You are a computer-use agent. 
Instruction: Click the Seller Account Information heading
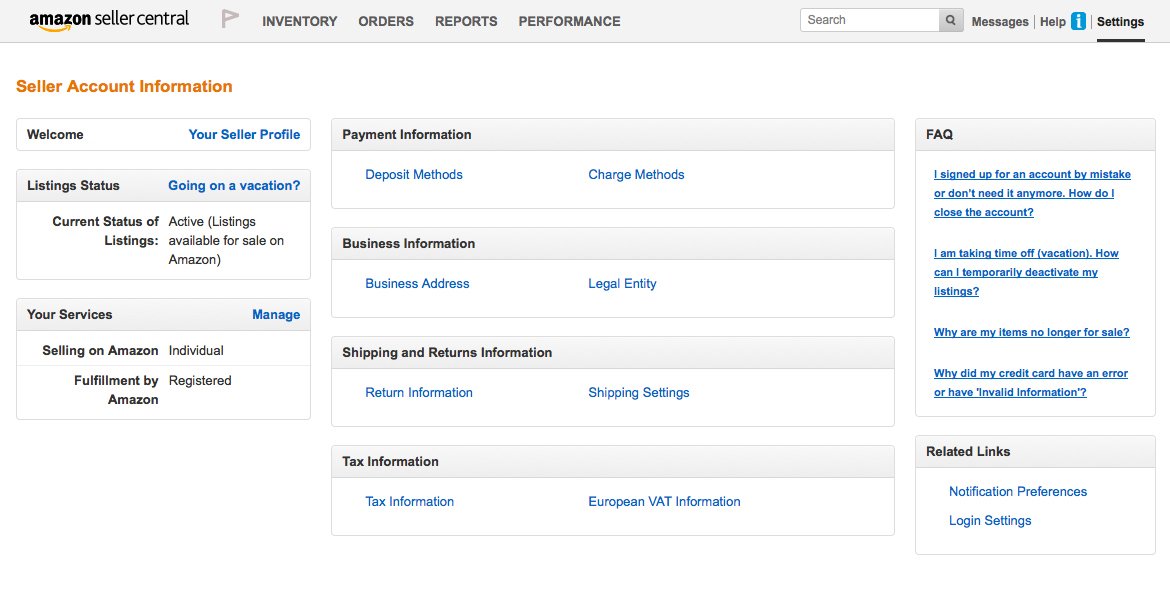(124, 86)
